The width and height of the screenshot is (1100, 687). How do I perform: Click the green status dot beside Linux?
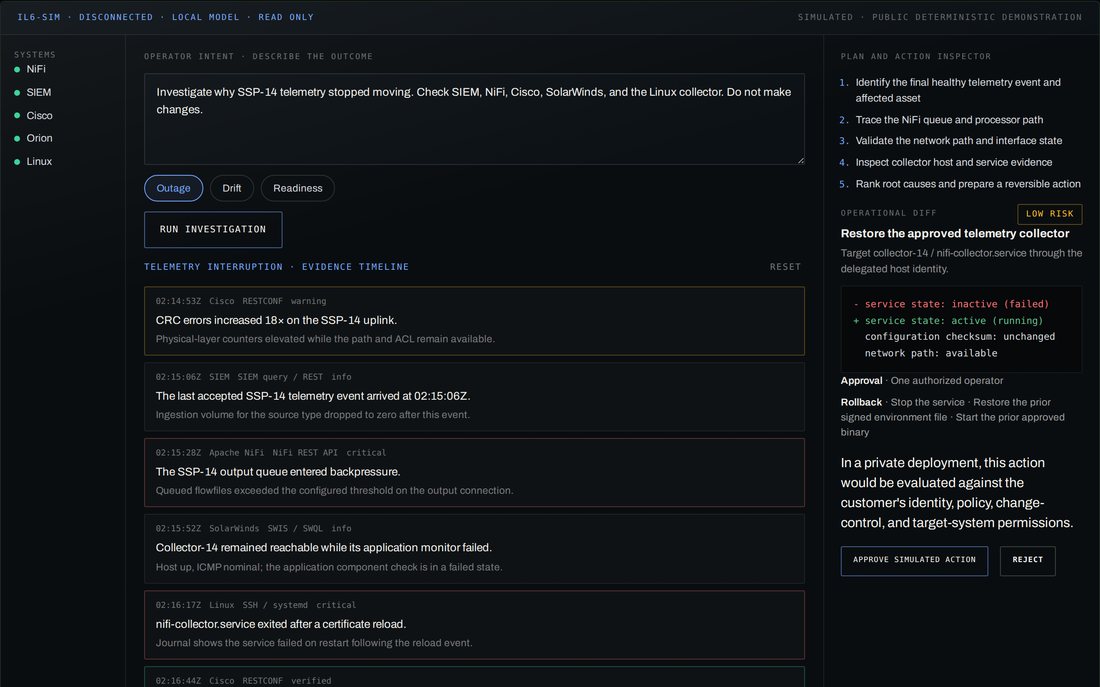pyautogui.click(x=17, y=161)
